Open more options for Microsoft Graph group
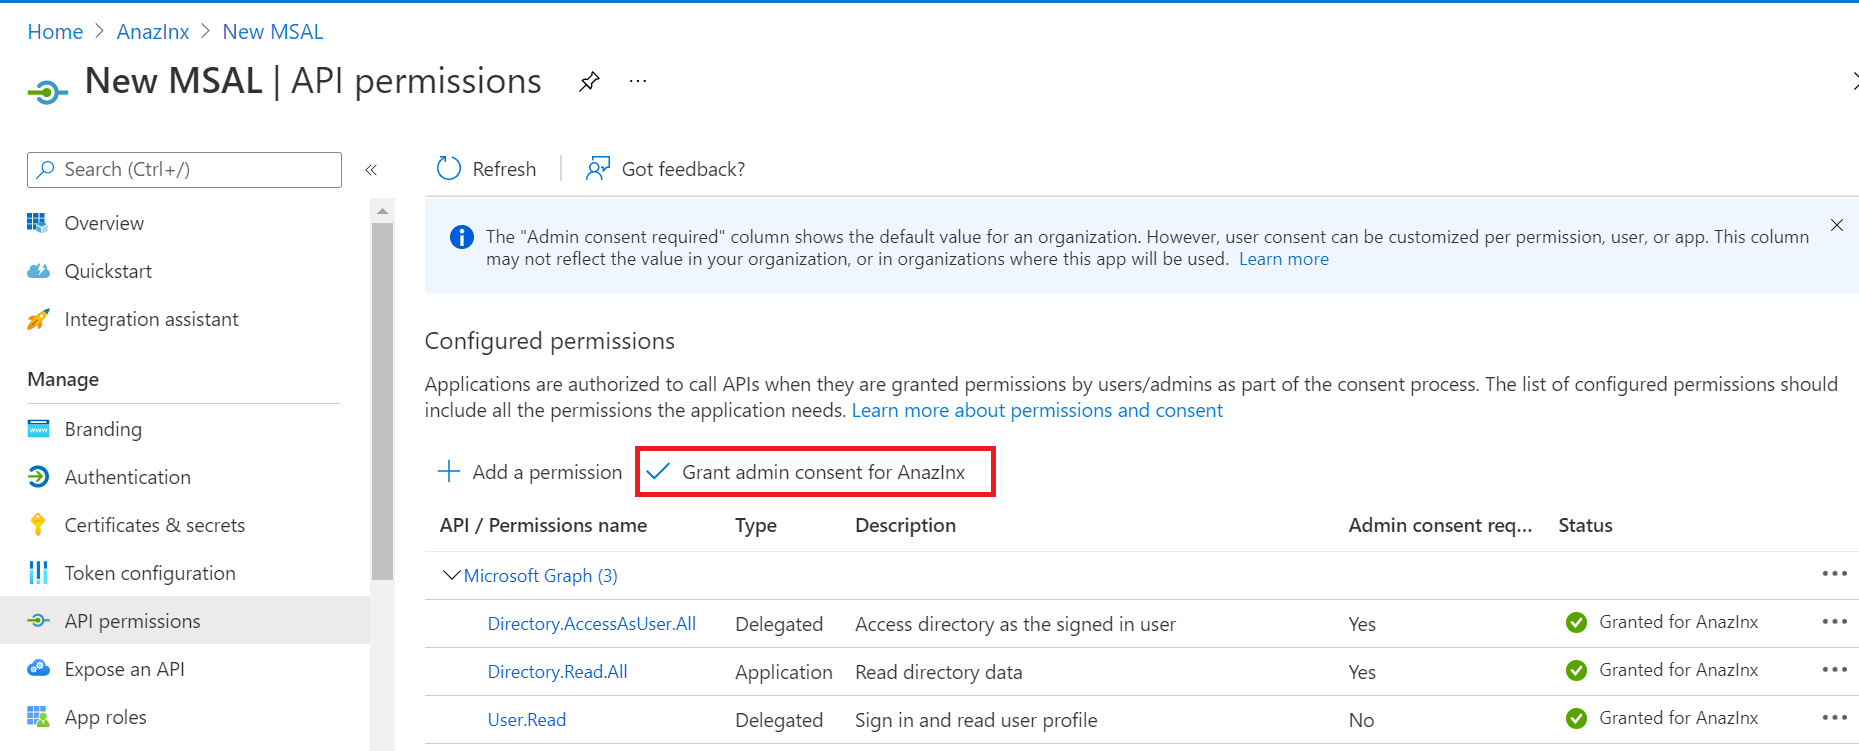 [x=1834, y=574]
